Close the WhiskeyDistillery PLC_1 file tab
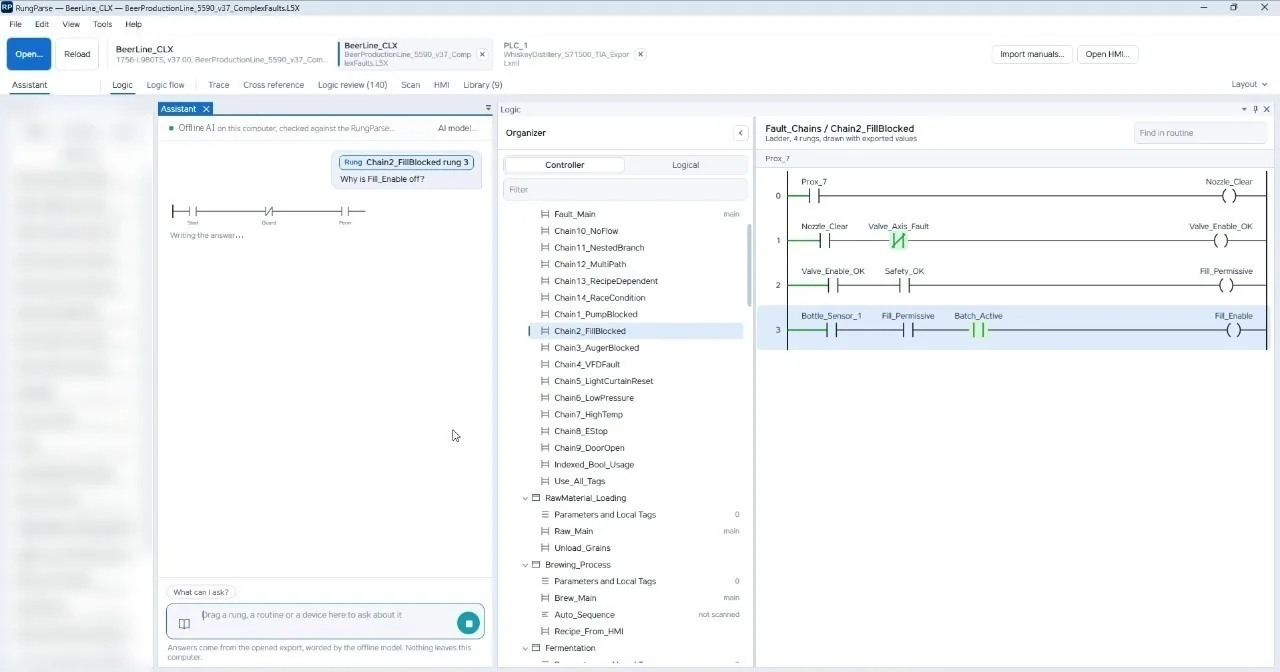The image size is (1280, 672). click(x=641, y=54)
